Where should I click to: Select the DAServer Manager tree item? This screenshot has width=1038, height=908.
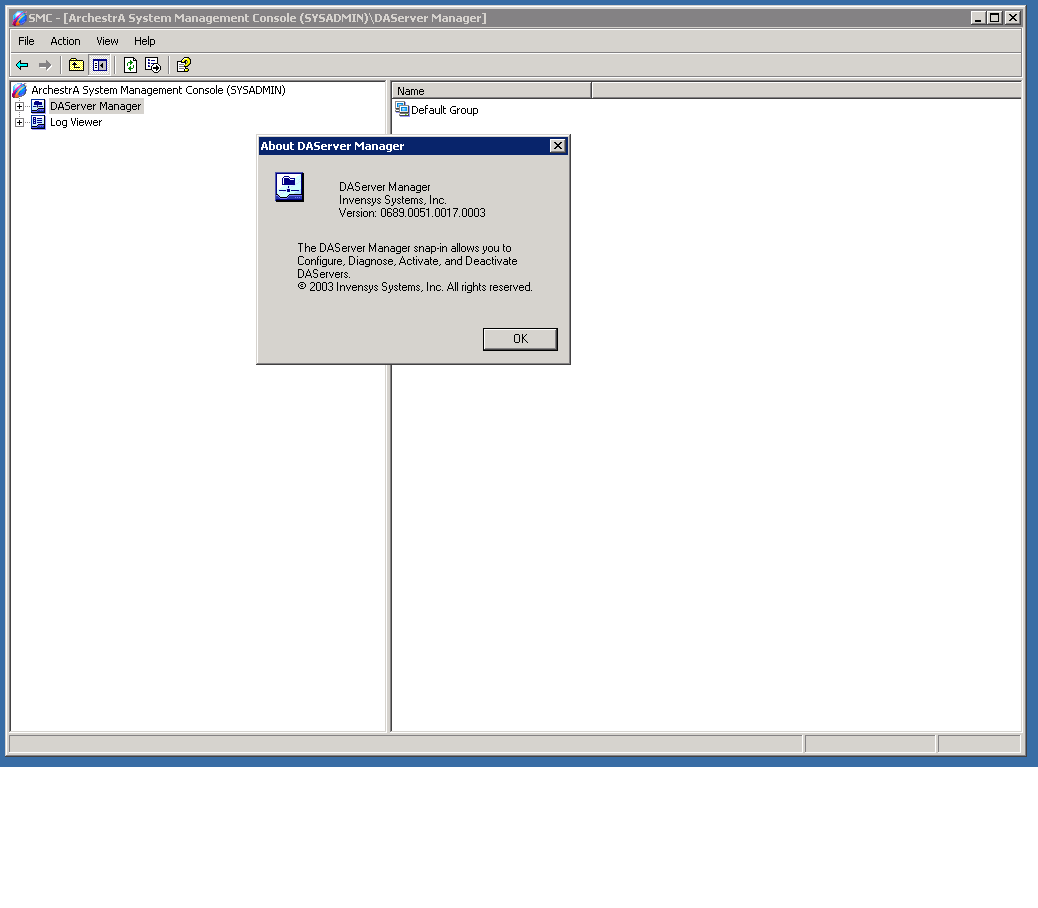coord(95,106)
